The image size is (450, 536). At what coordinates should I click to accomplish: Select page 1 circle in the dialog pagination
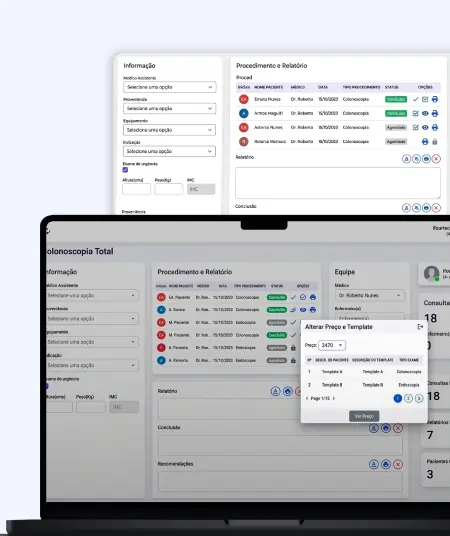coord(398,398)
